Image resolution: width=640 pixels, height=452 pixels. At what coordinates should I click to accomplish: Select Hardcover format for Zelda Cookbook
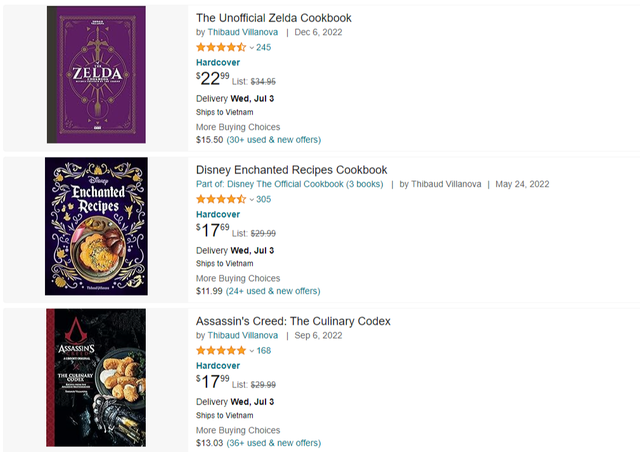219,62
